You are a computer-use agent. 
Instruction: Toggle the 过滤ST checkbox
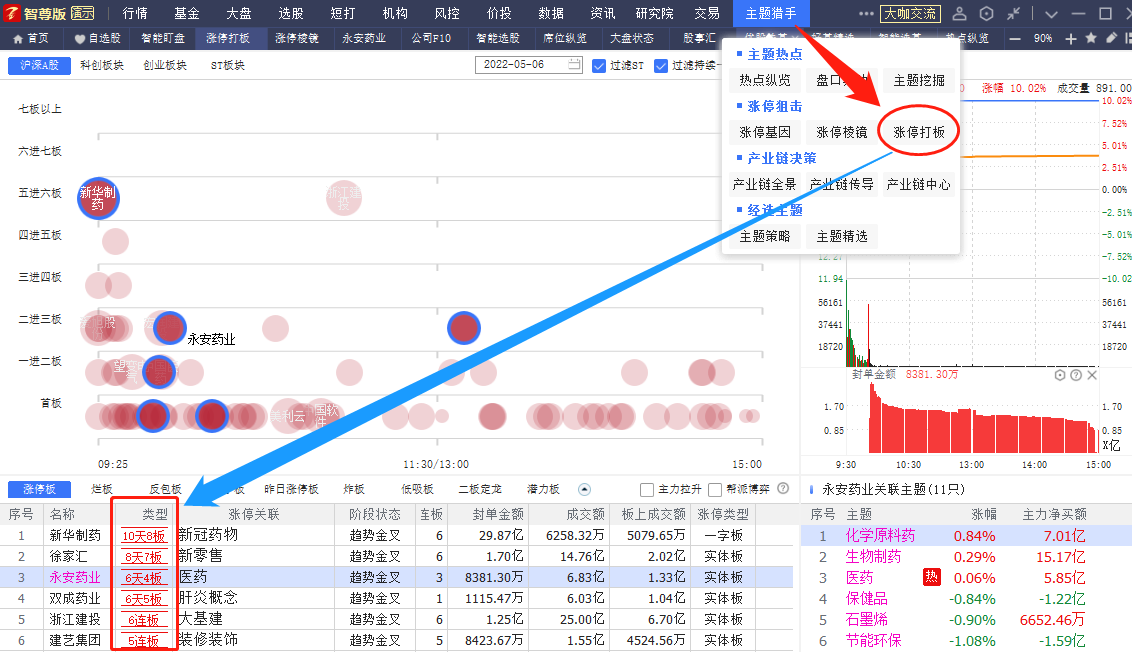point(598,66)
